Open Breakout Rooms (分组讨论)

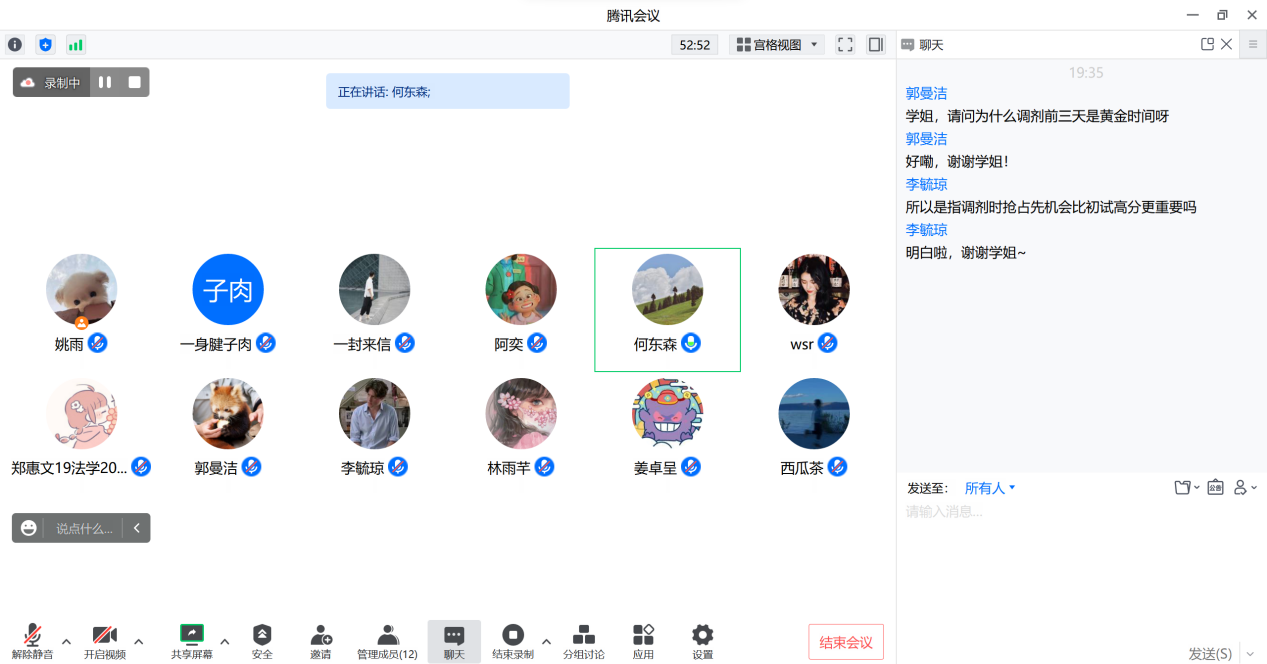click(583, 641)
